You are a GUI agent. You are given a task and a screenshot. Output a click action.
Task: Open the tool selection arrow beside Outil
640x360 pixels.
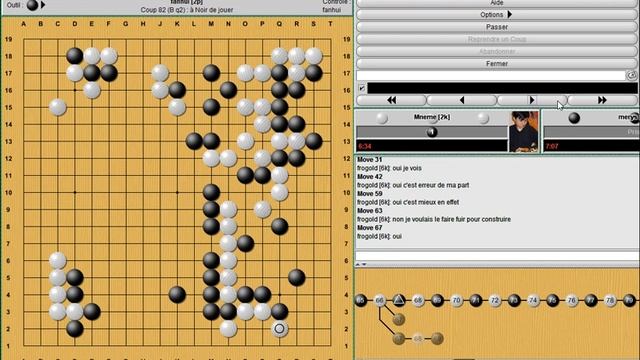click(43, 5)
